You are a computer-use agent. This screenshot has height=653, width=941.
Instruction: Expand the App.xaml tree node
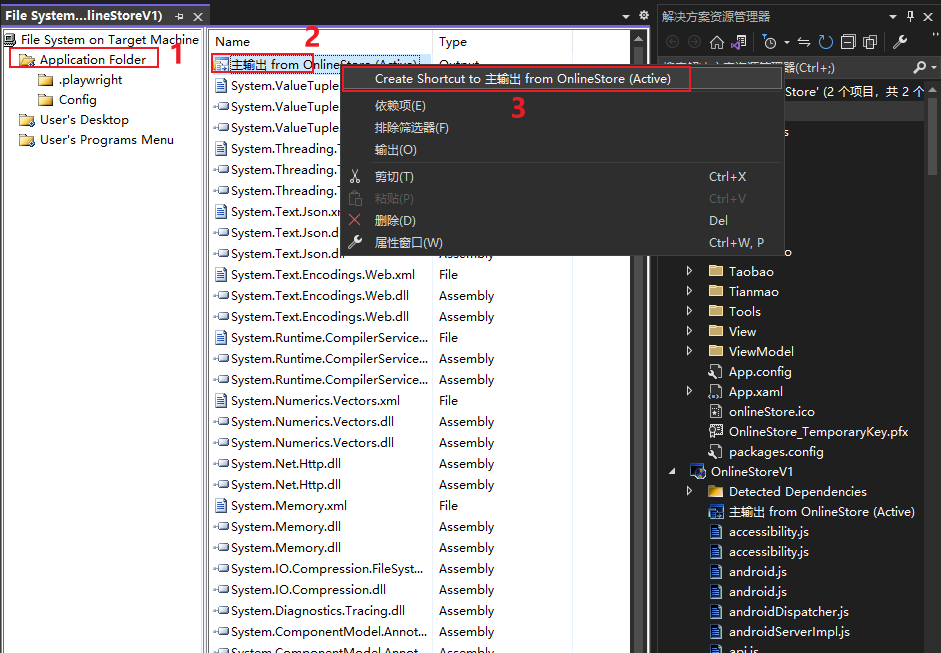(689, 391)
